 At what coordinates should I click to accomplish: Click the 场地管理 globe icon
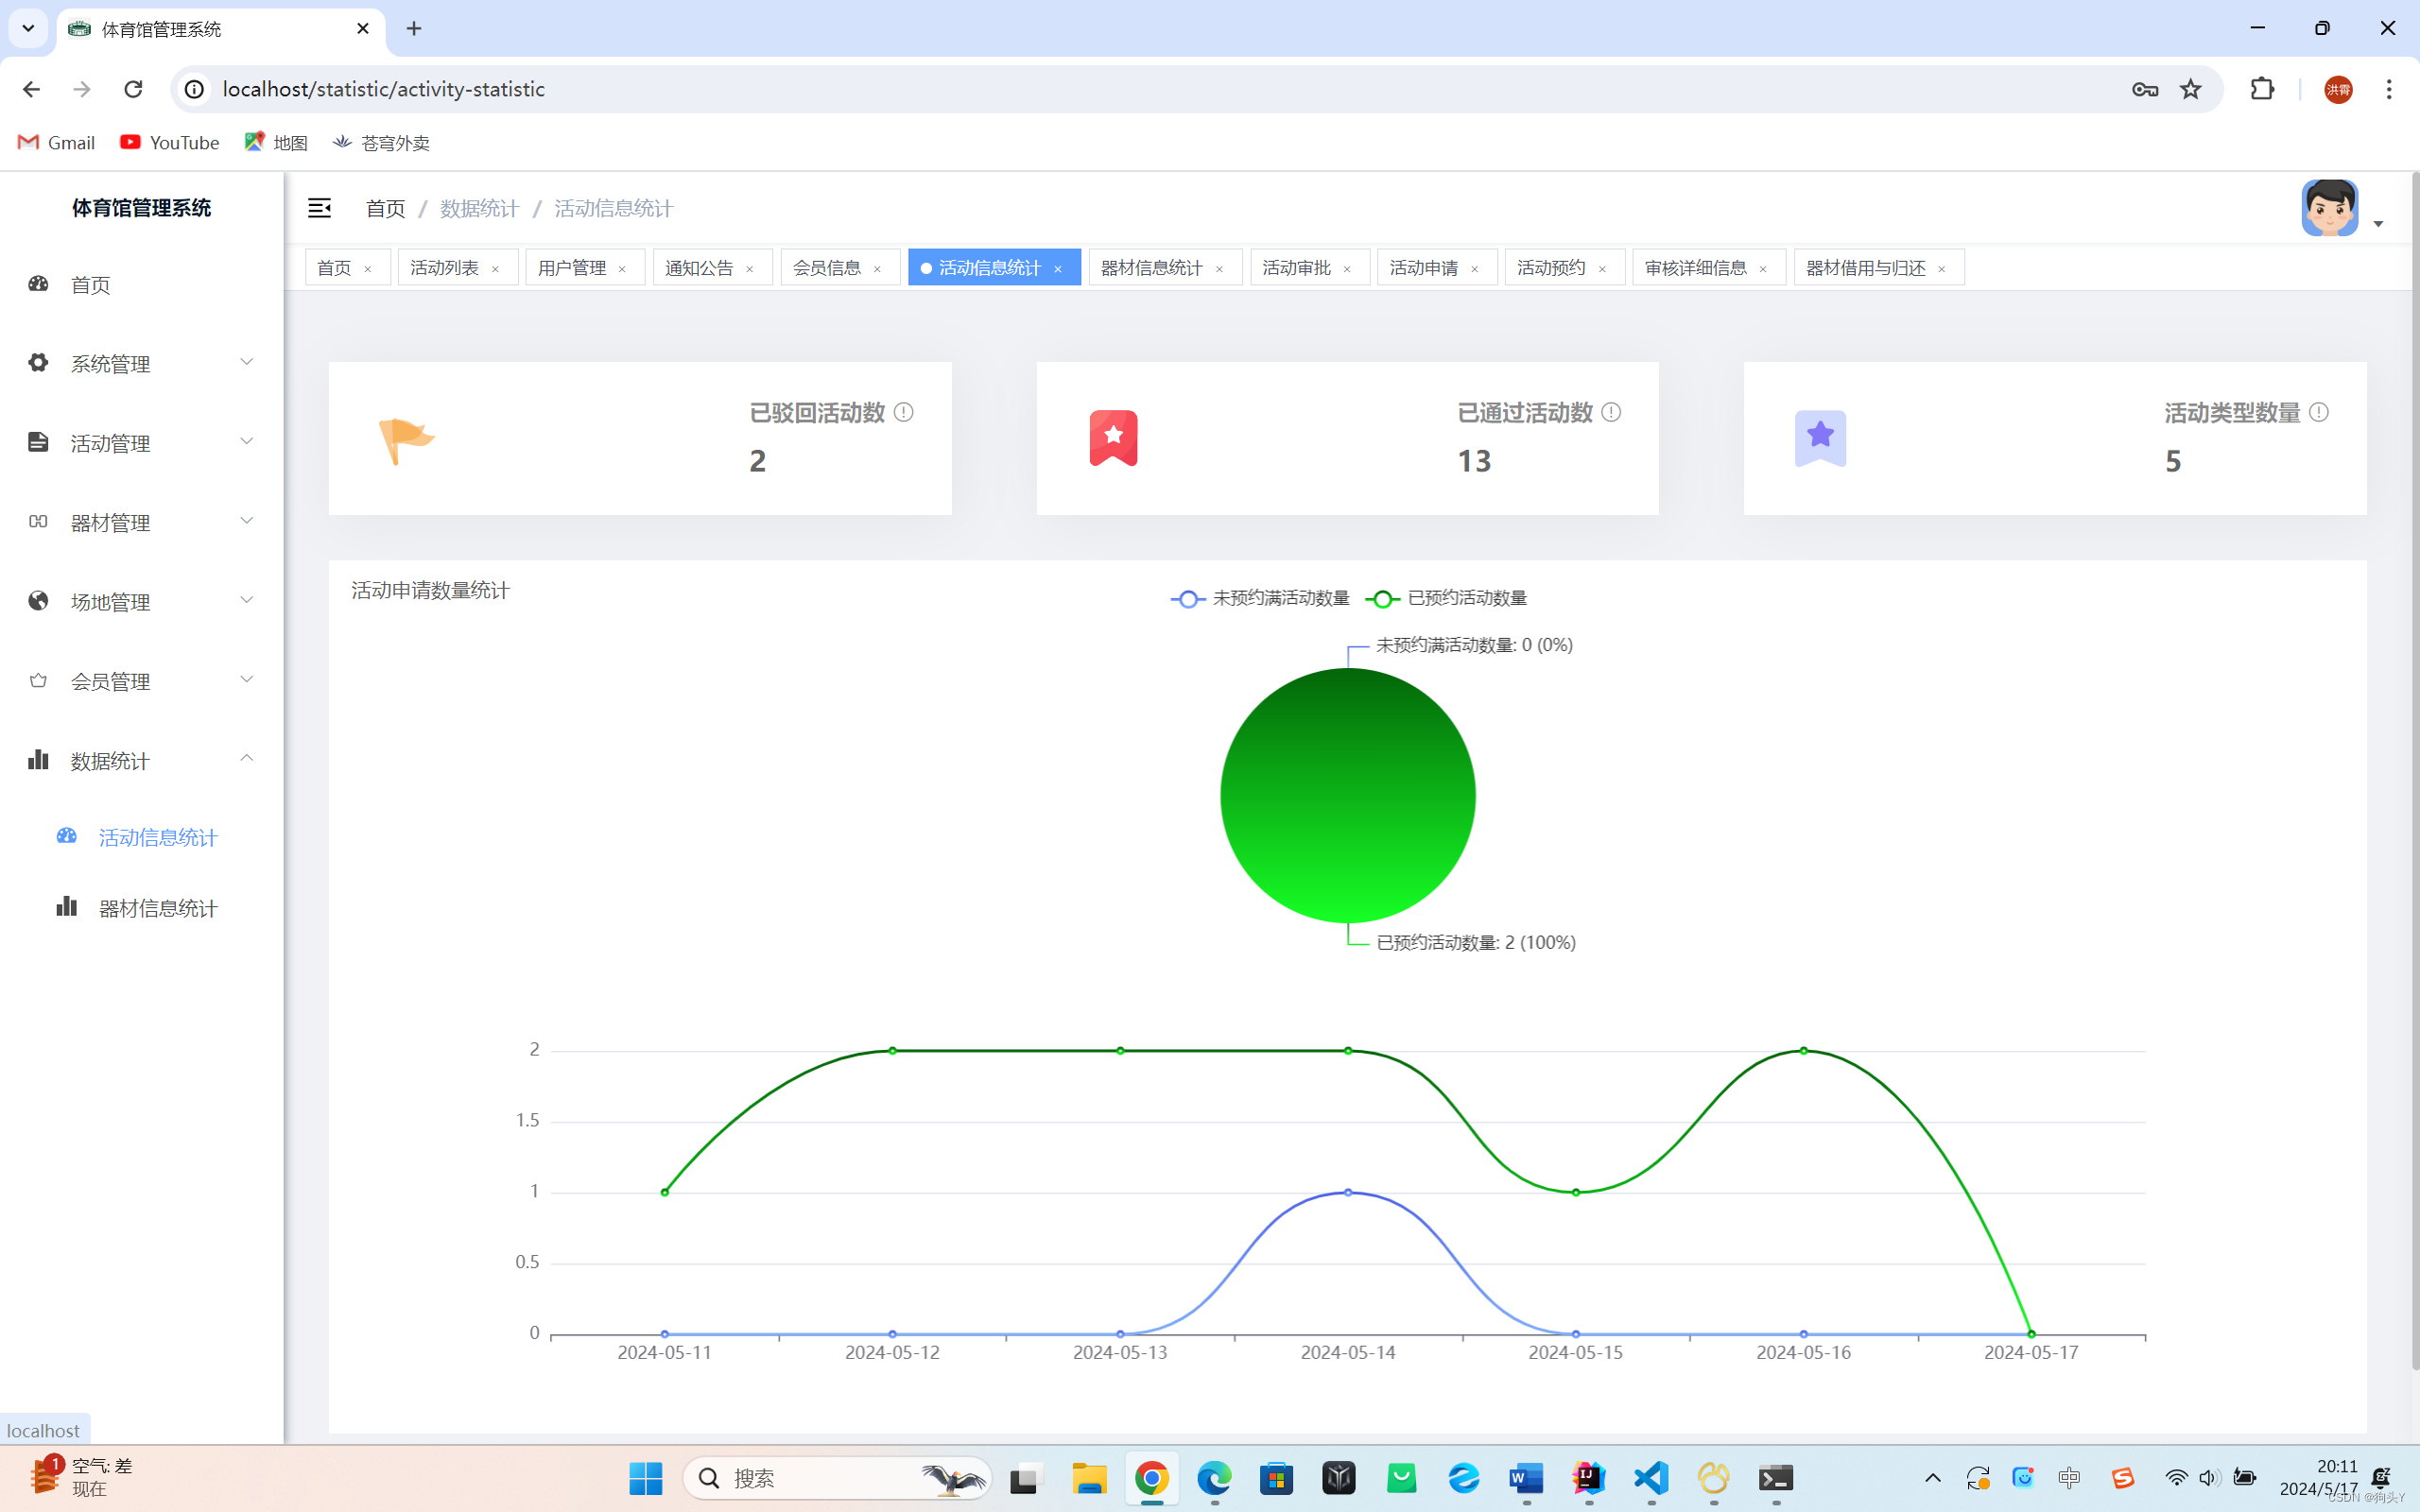point(38,601)
